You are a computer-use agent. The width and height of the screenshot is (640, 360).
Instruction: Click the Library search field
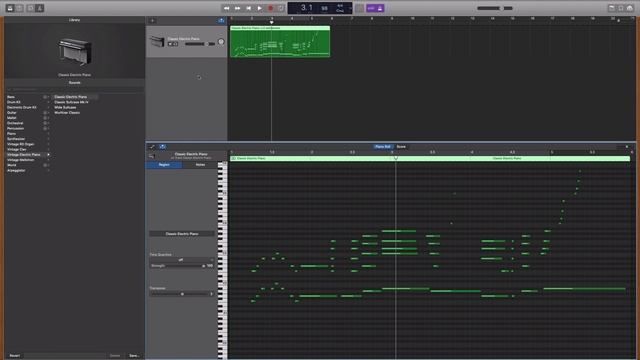(x=75, y=89)
